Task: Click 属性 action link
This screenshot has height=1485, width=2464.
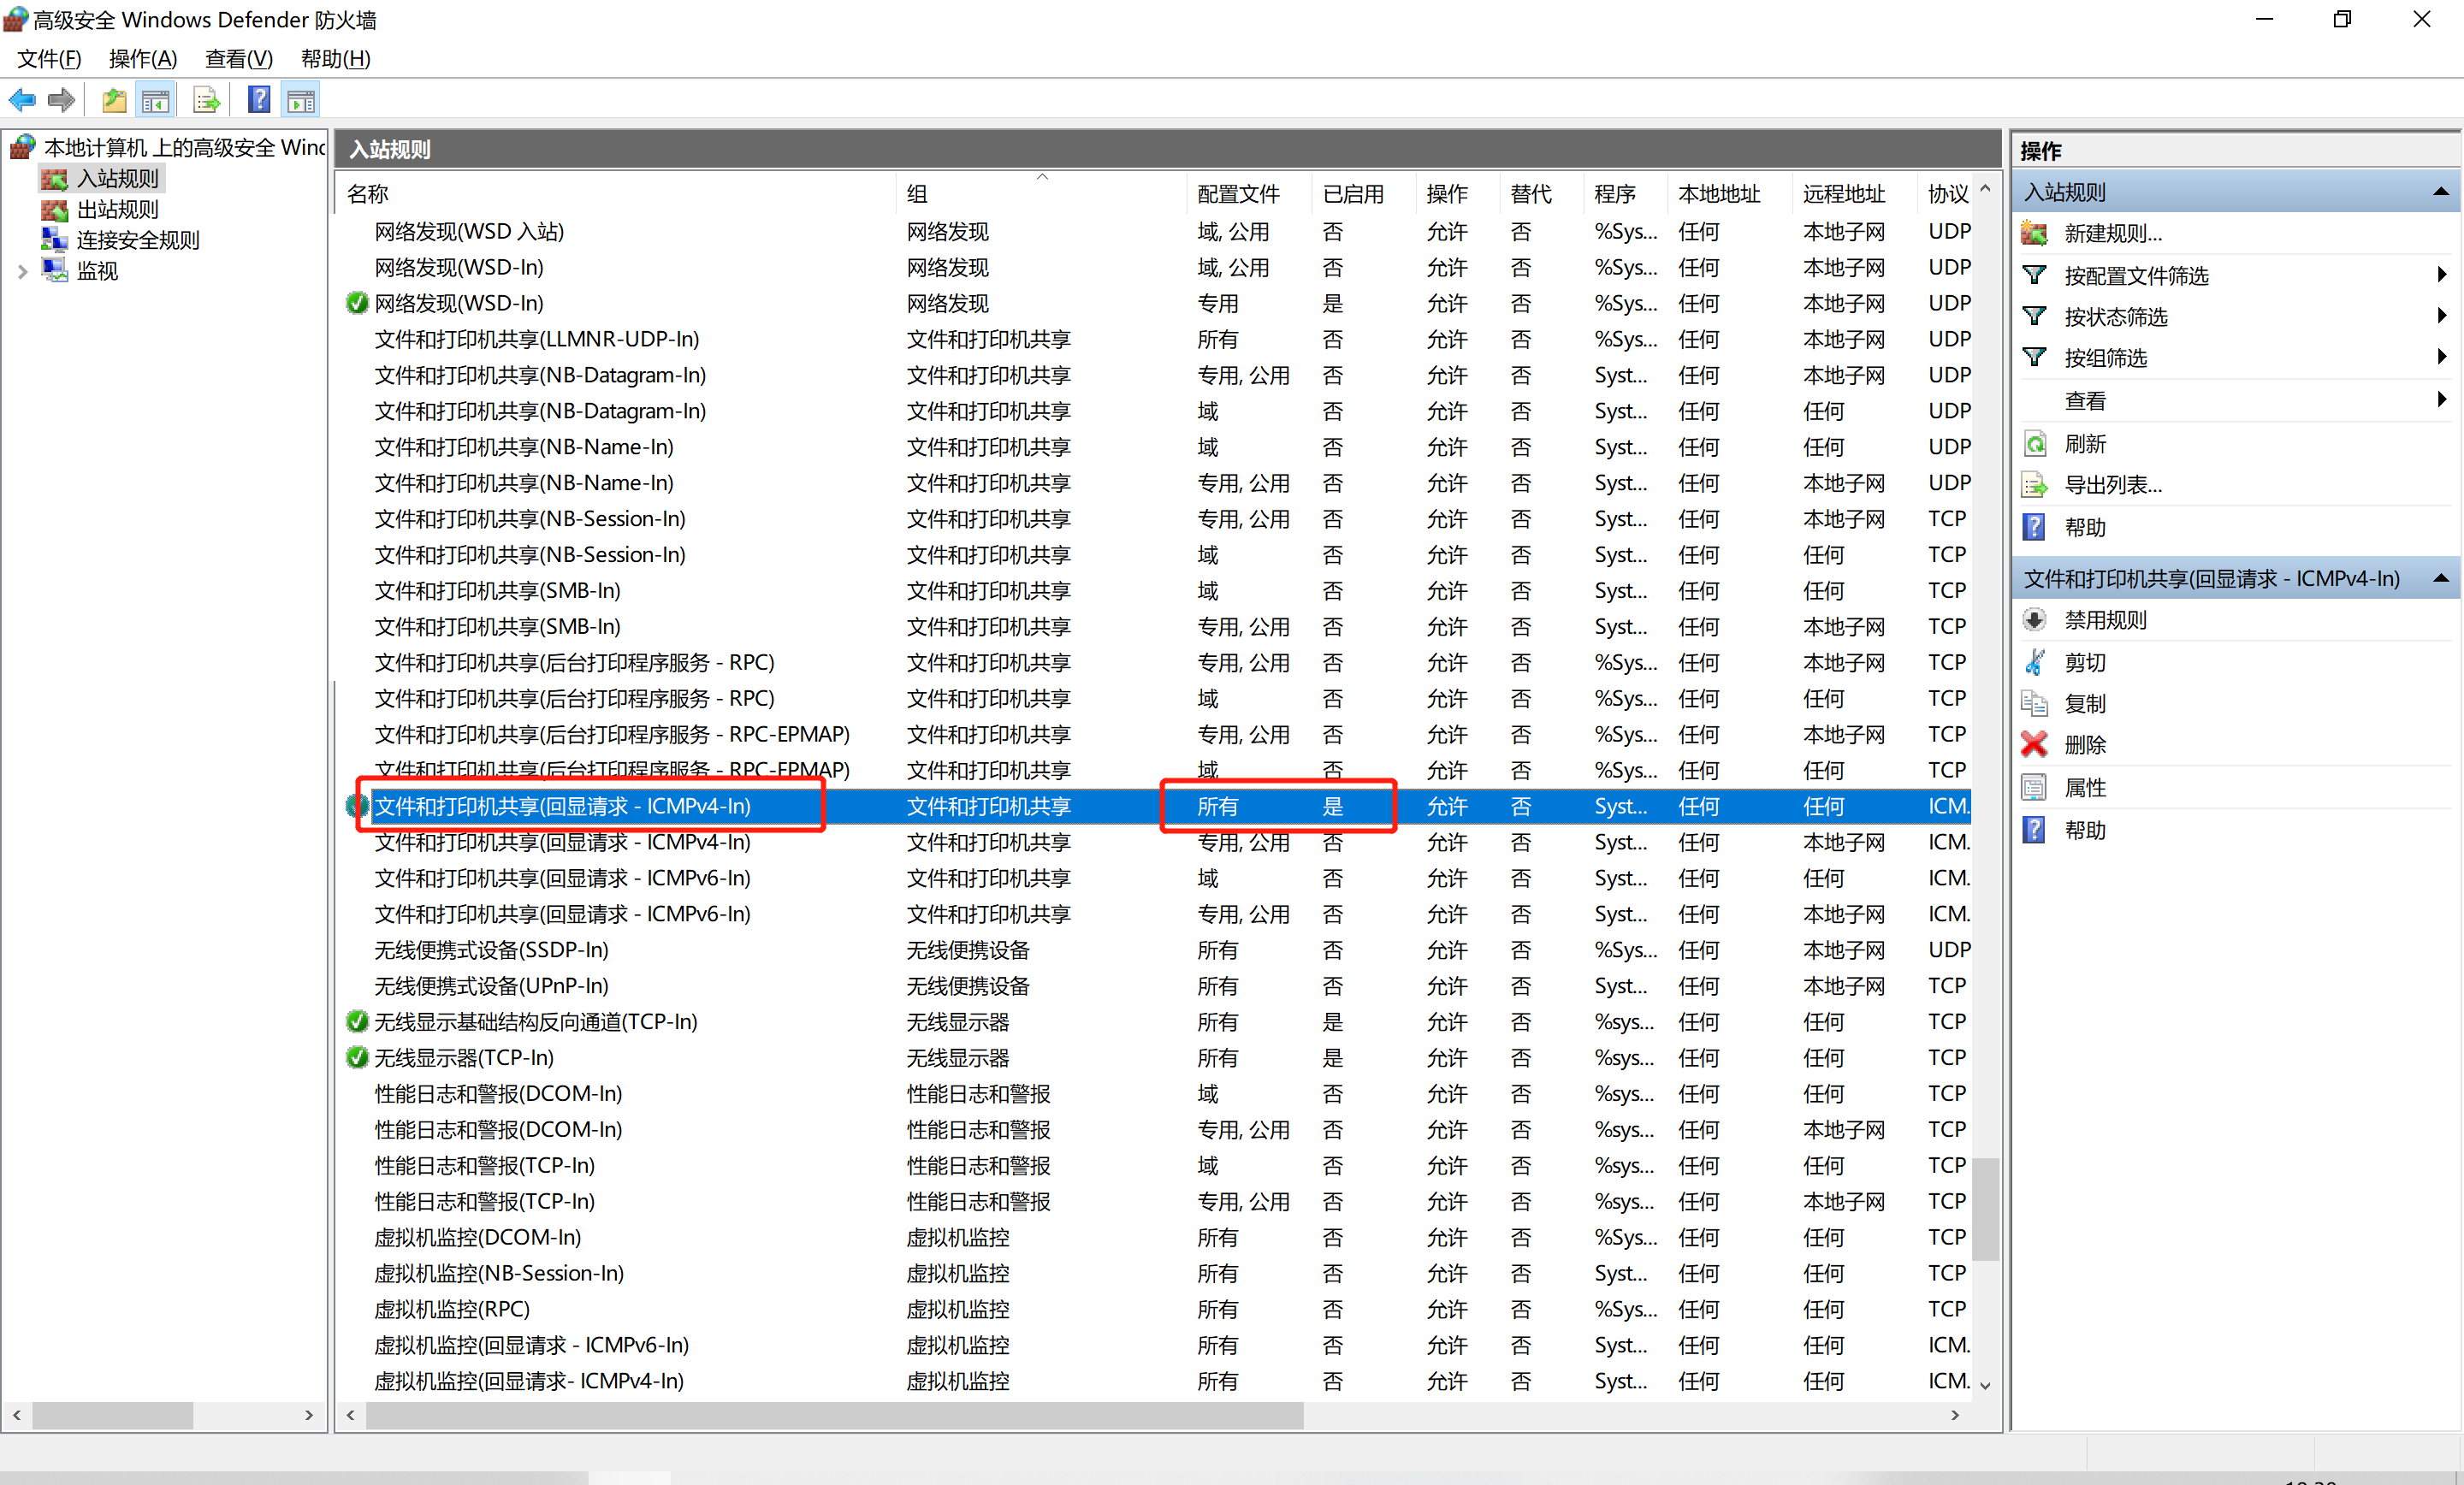Action: pos(2085,787)
